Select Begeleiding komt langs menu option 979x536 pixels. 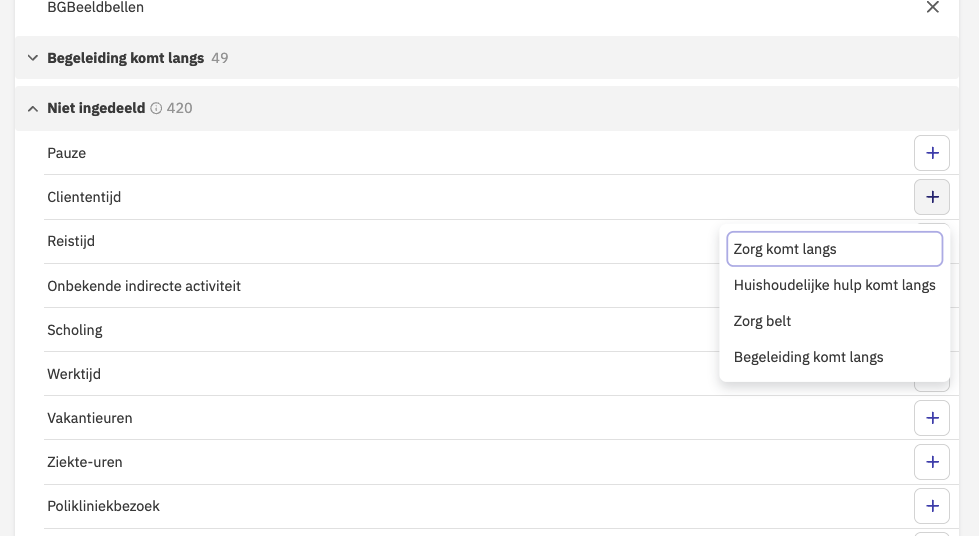pos(834,357)
